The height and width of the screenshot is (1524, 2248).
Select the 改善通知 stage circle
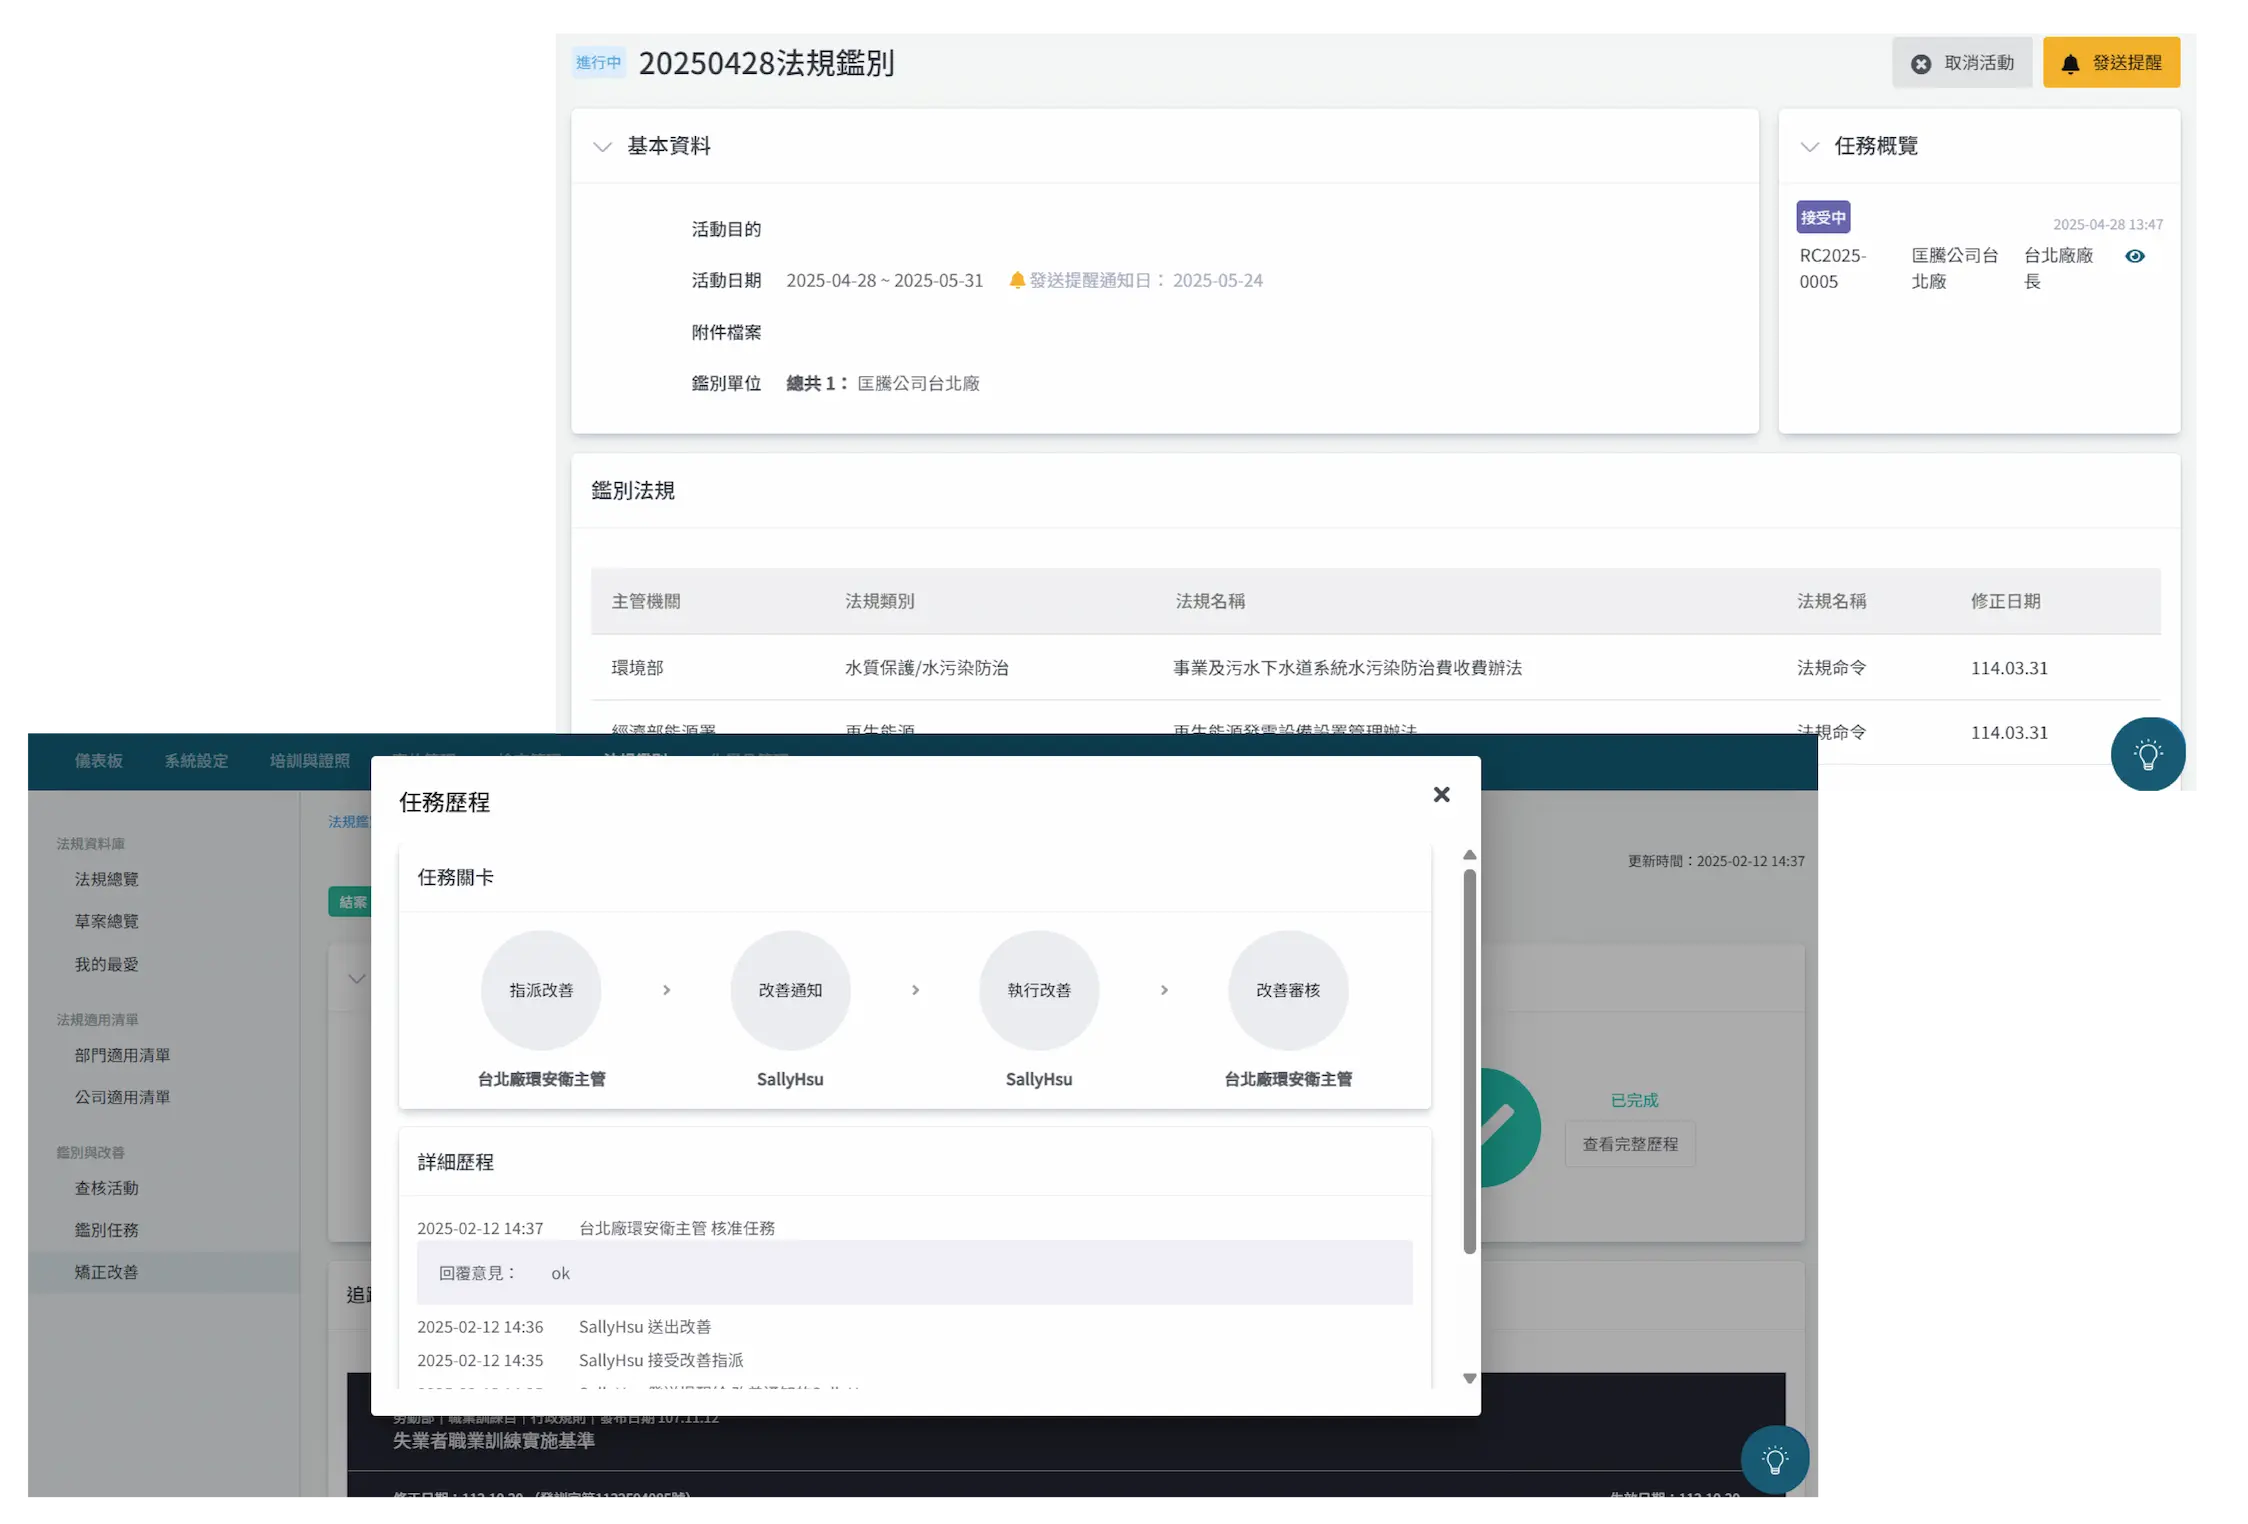790,990
